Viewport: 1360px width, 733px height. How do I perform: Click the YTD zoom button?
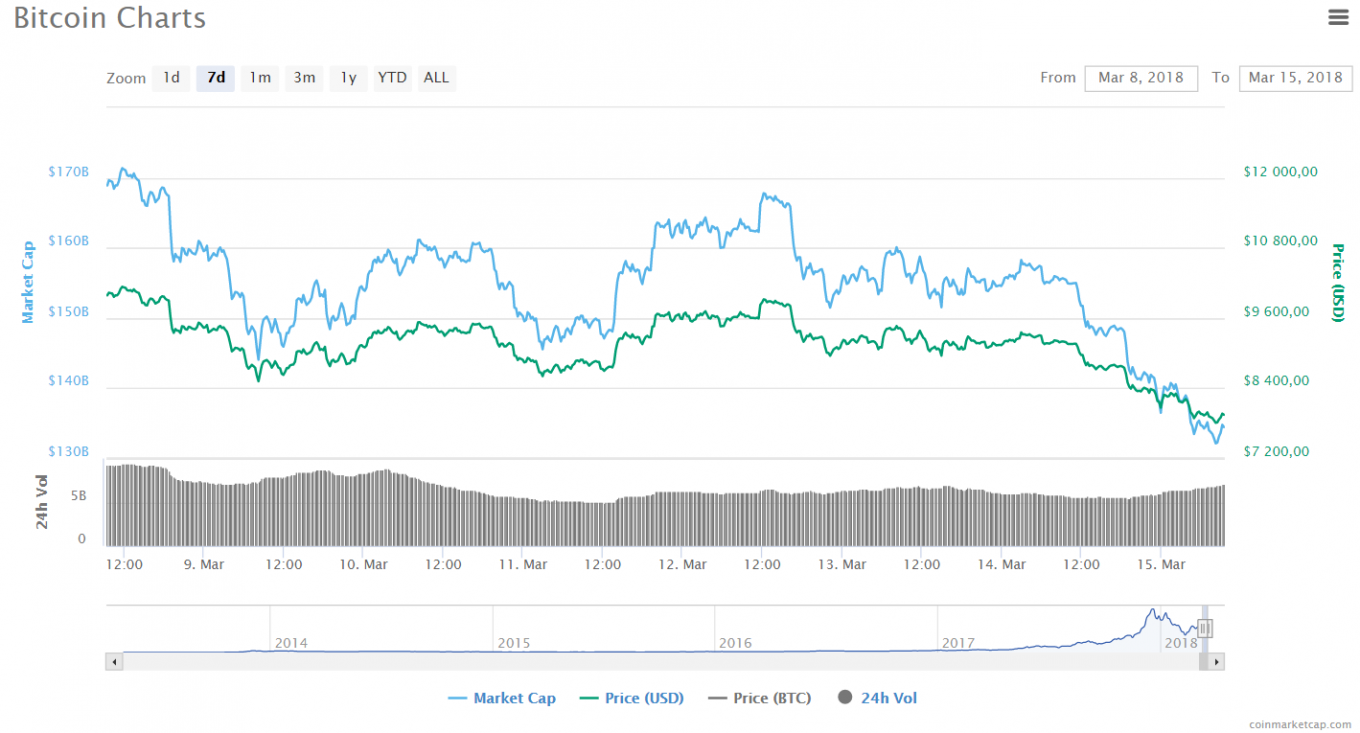[x=392, y=78]
